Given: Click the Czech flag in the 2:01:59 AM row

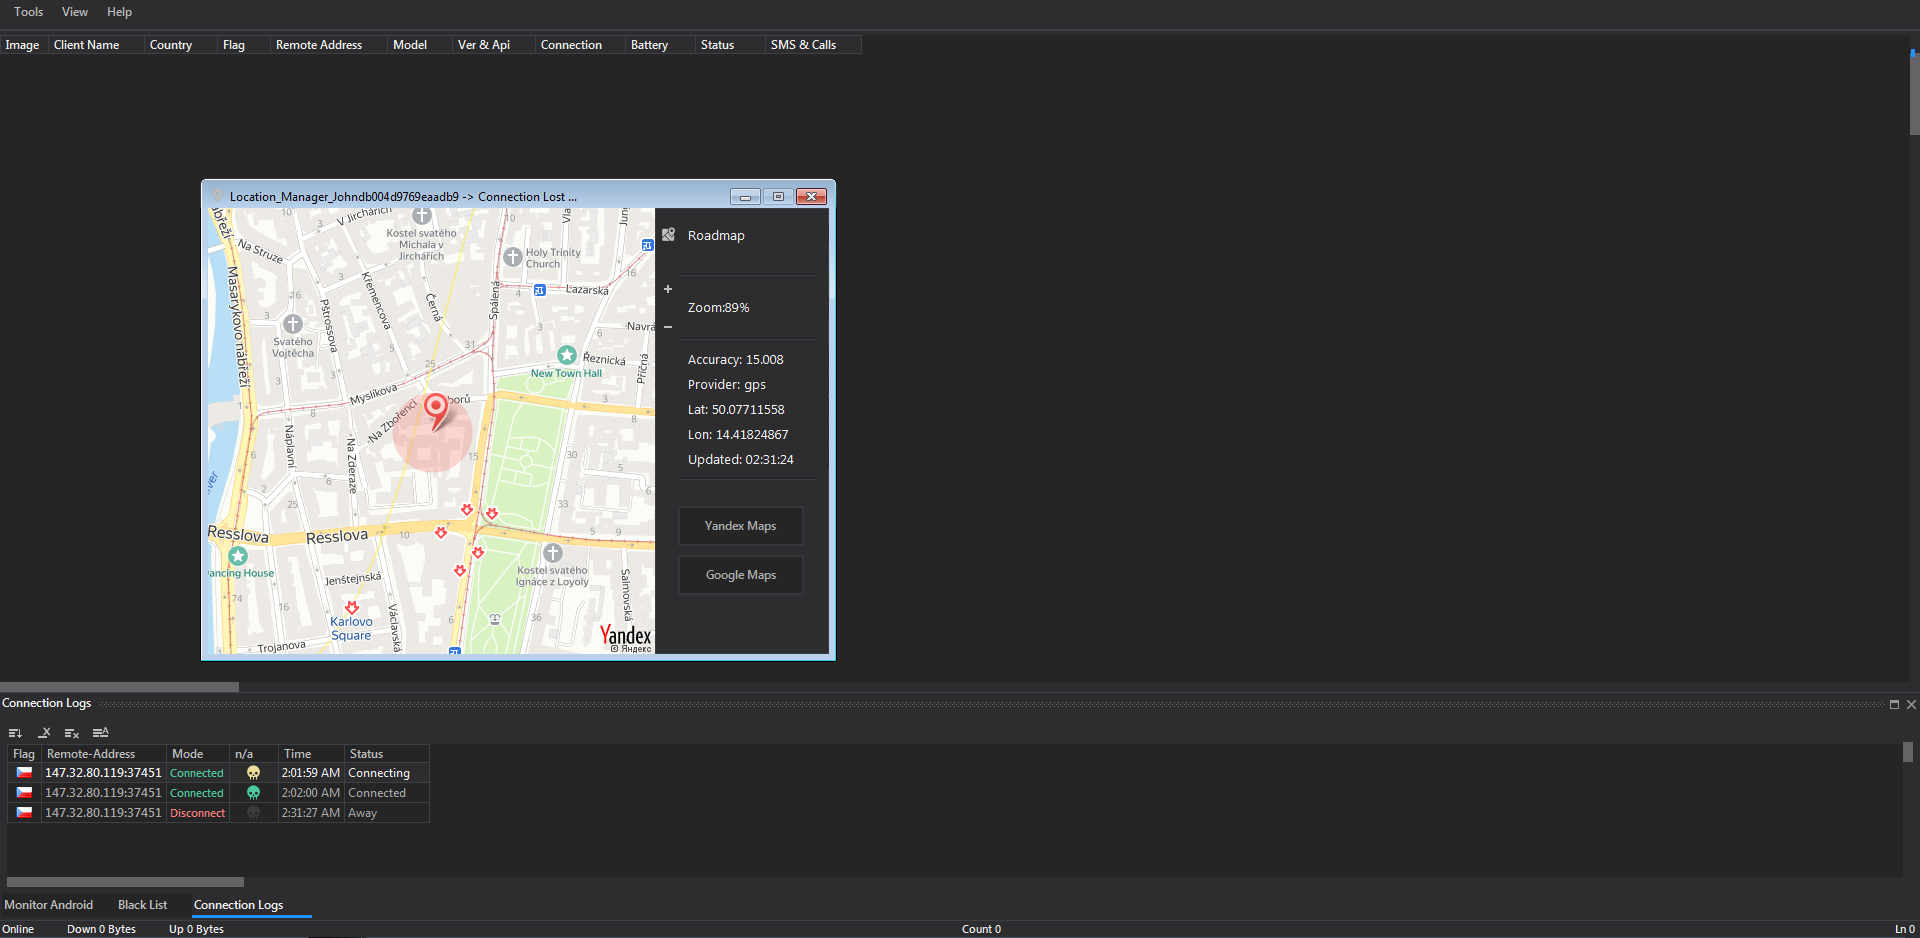Looking at the screenshot, I should tap(24, 773).
